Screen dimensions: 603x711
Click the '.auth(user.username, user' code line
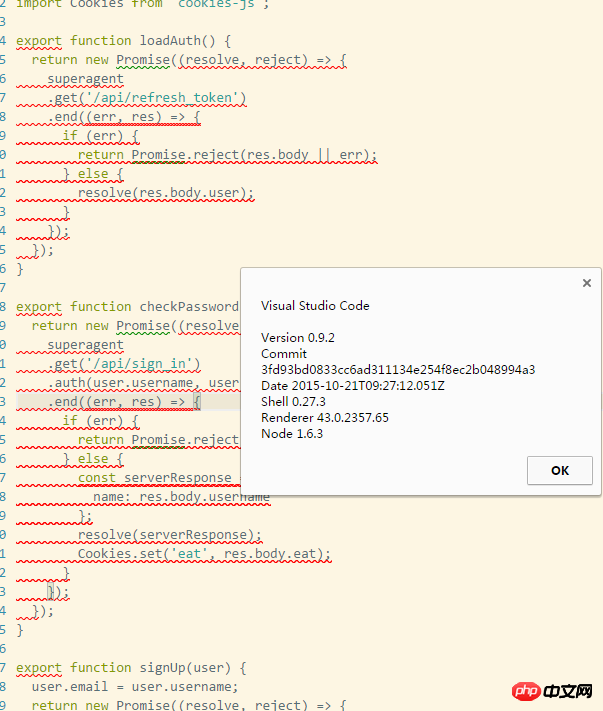(x=143, y=383)
